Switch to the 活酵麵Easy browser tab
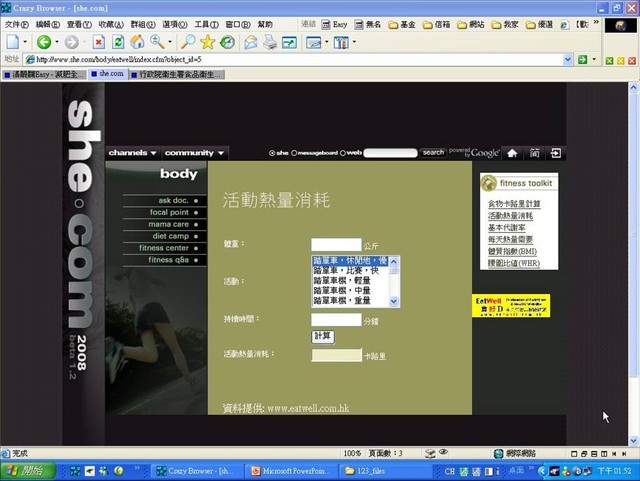This screenshot has height=481, width=640. (44, 74)
